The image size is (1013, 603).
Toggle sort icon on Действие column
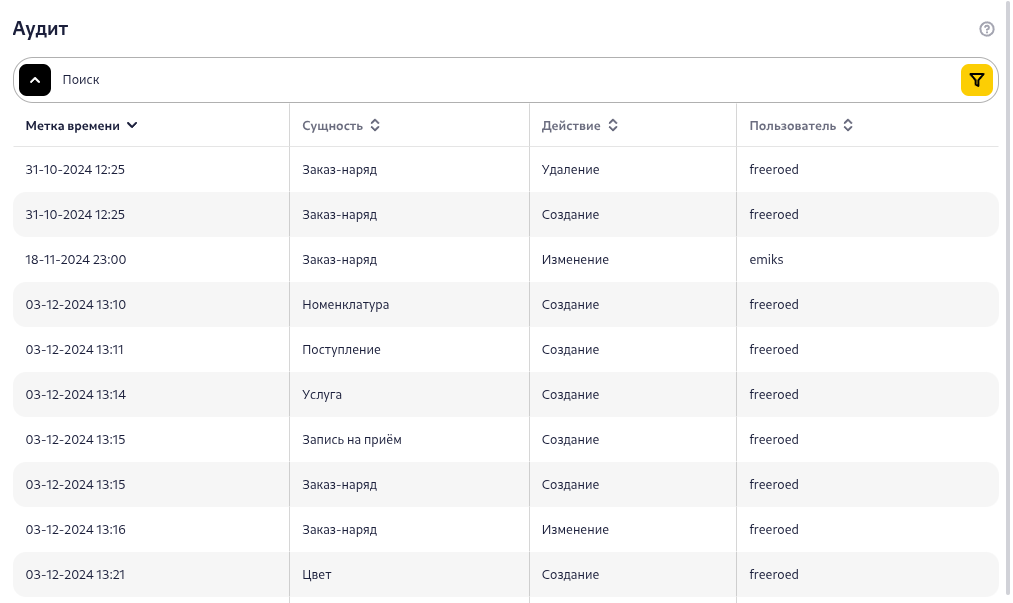tap(613, 126)
